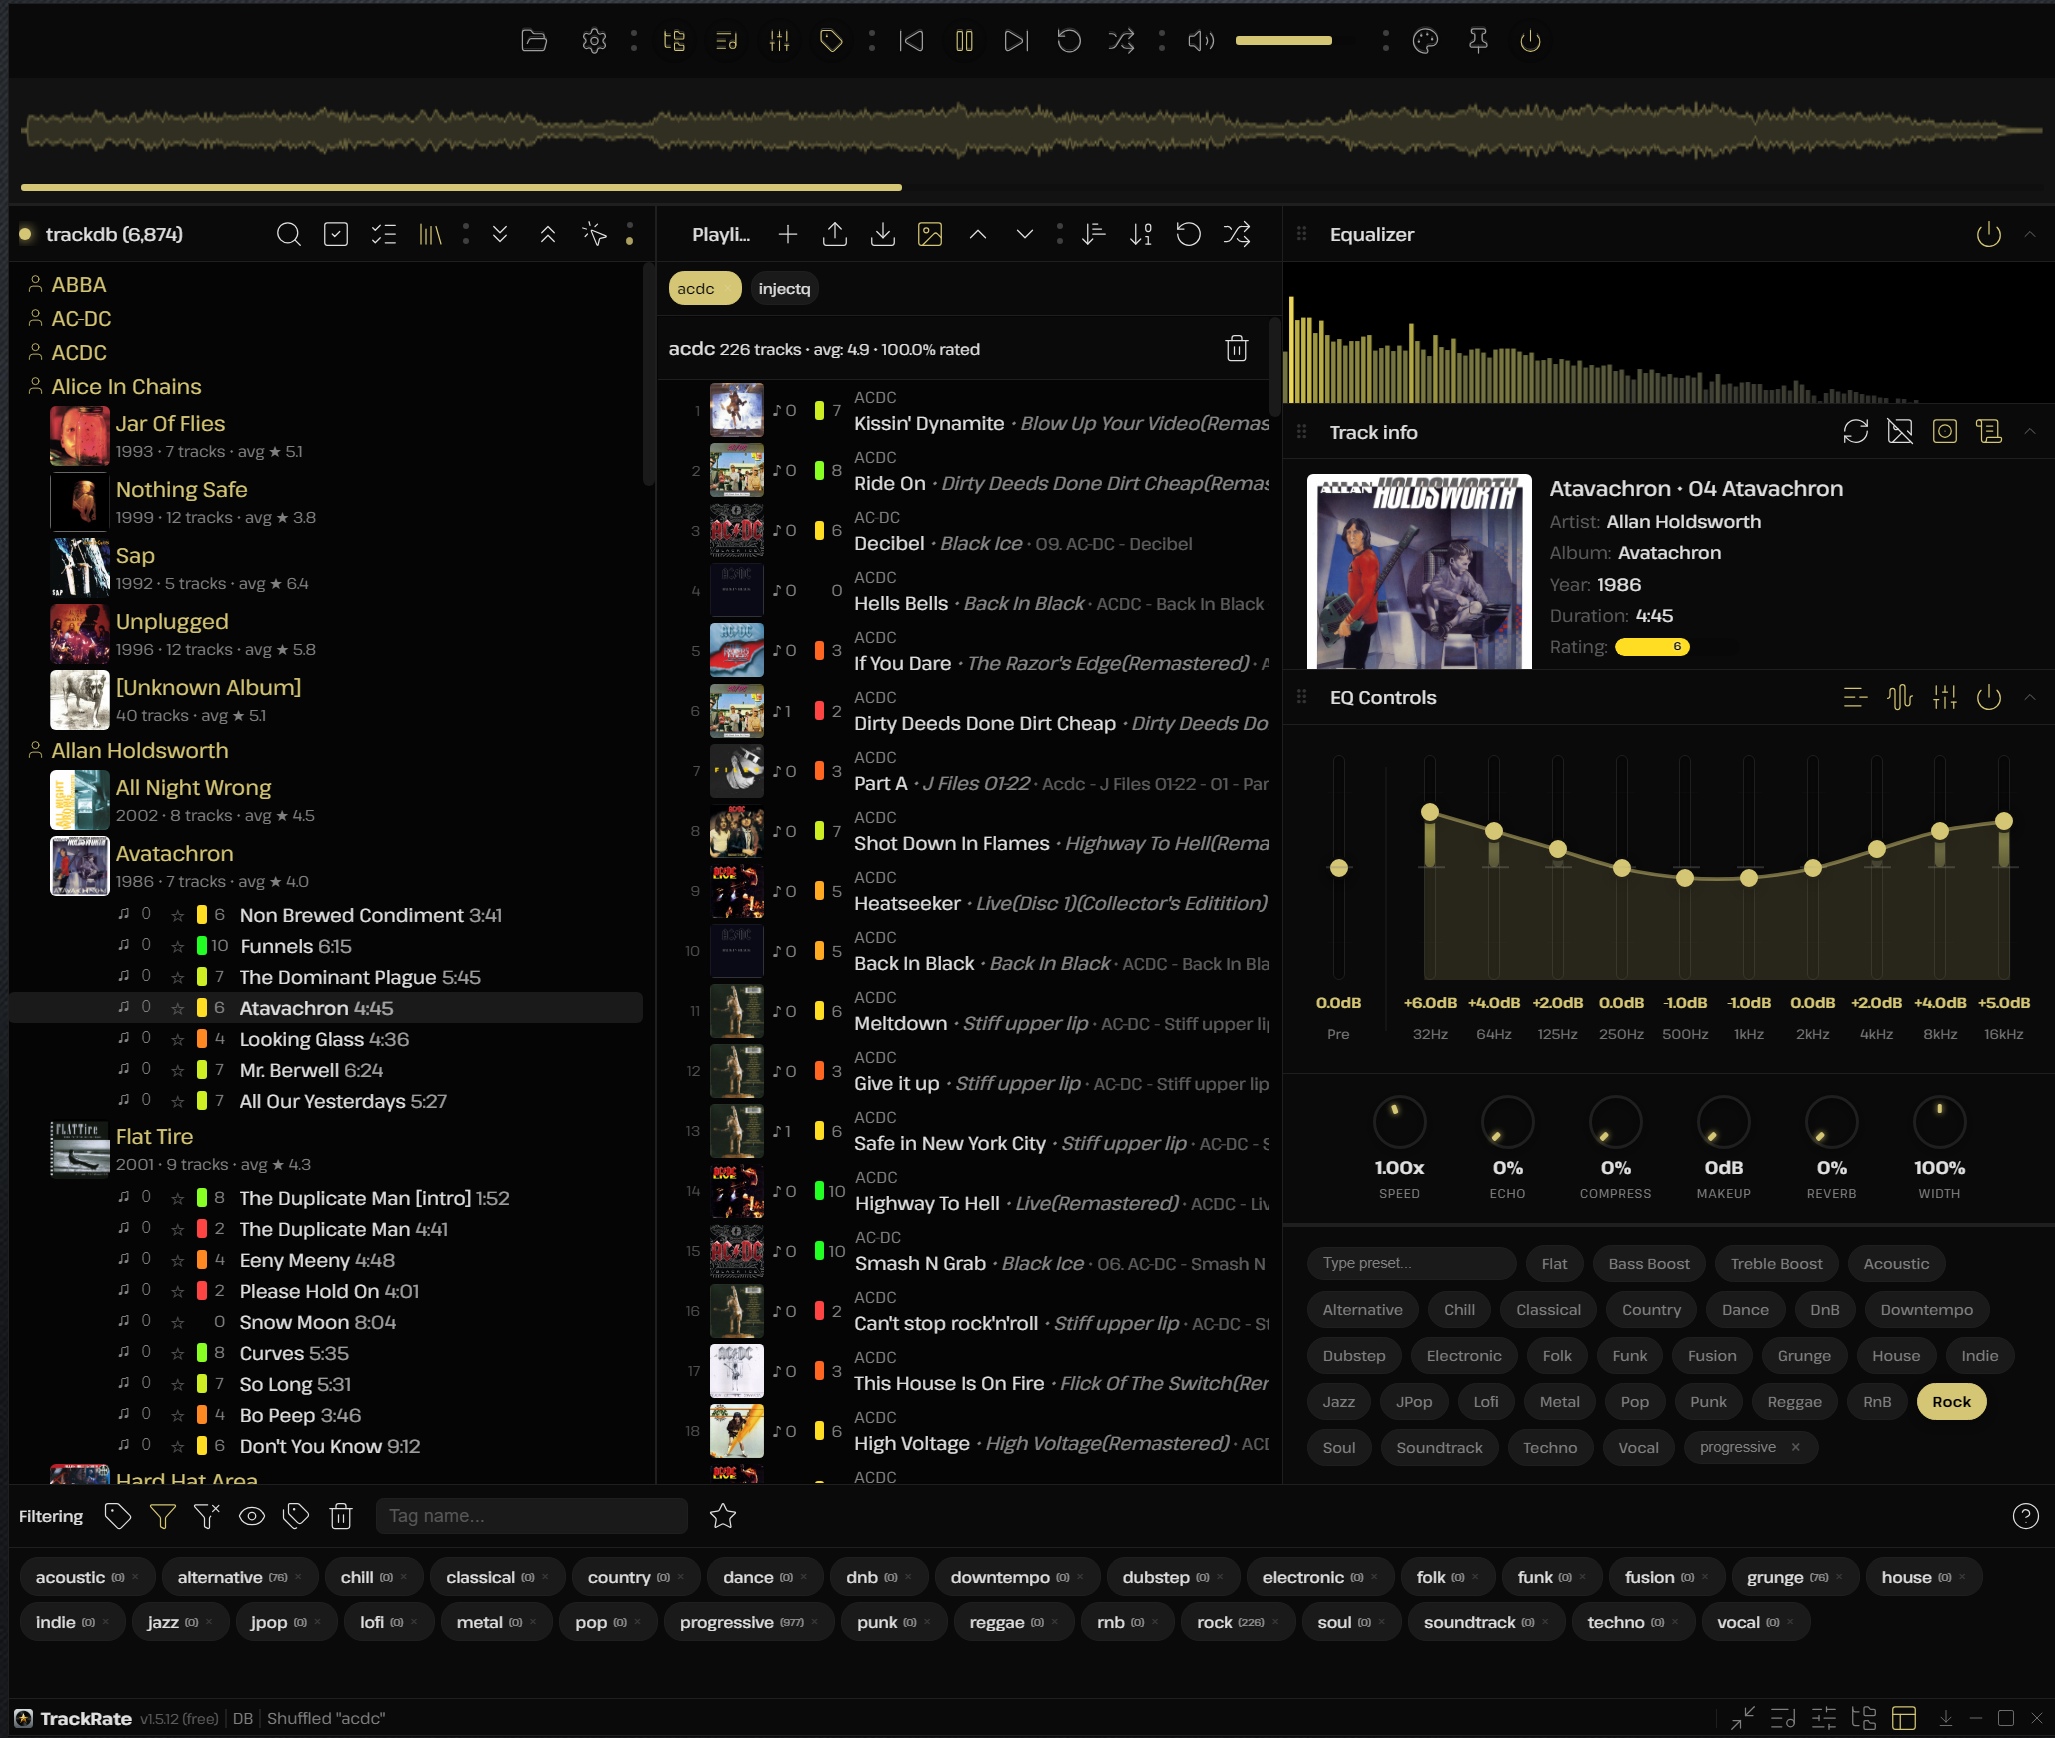Select the acdc playlist tab
Image resolution: width=2055 pixels, height=1738 pixels.
(704, 289)
